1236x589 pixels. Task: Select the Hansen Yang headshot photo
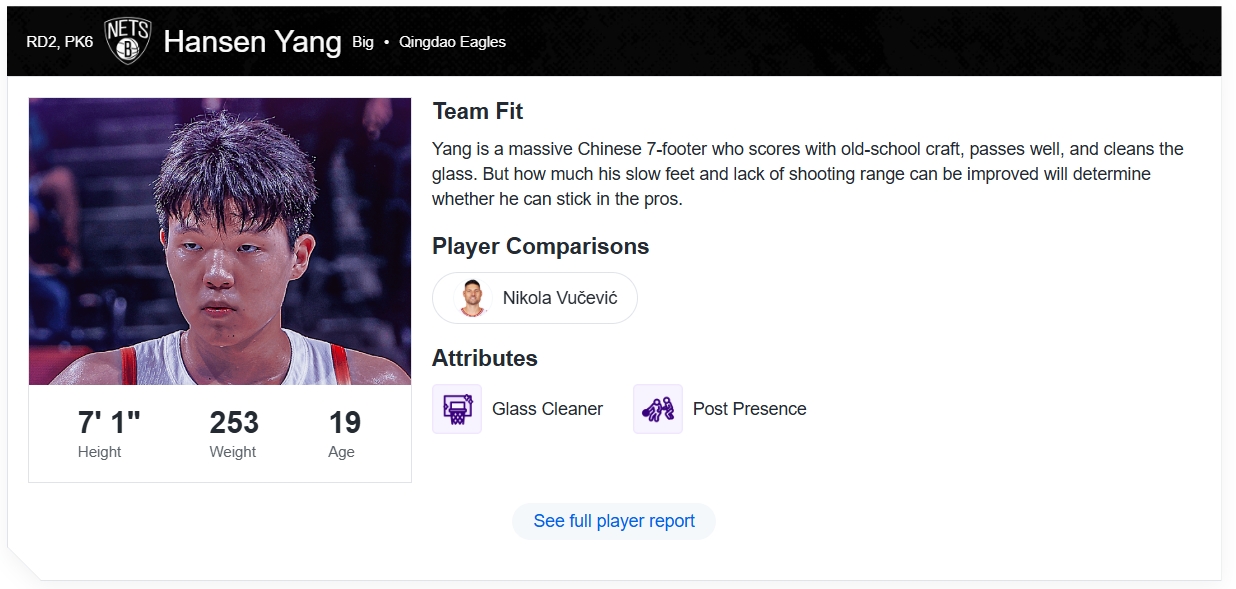[x=220, y=241]
